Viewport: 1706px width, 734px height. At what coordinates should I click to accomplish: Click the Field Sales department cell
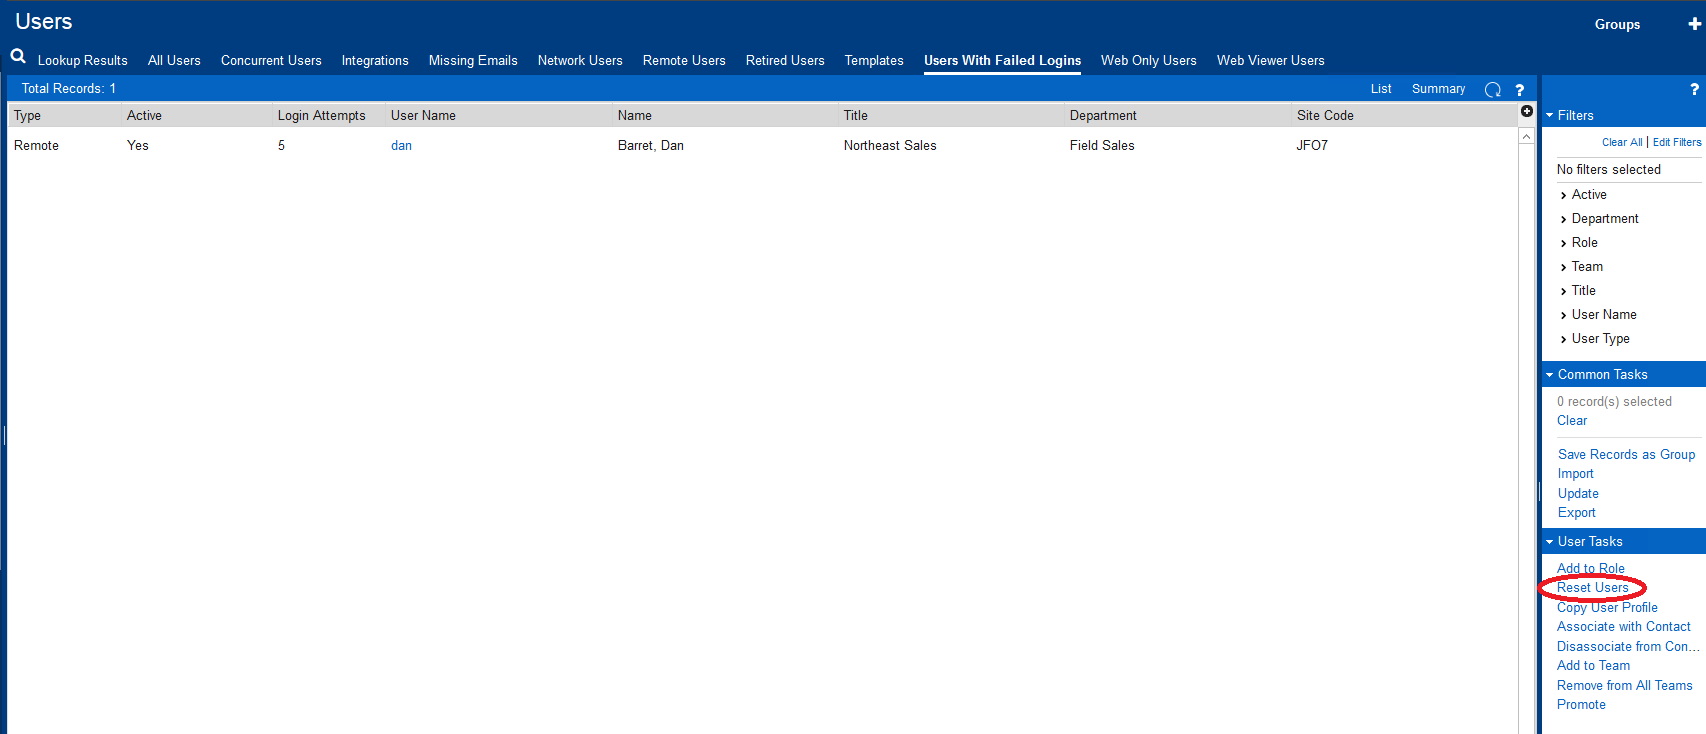pyautogui.click(x=1102, y=146)
